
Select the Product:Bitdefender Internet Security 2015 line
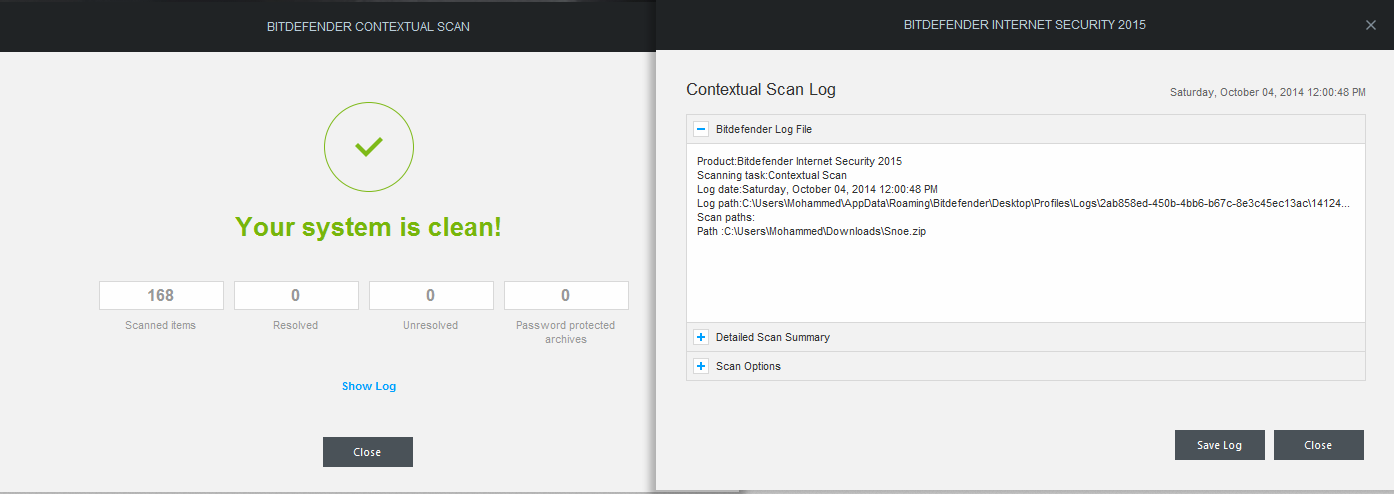(x=799, y=161)
